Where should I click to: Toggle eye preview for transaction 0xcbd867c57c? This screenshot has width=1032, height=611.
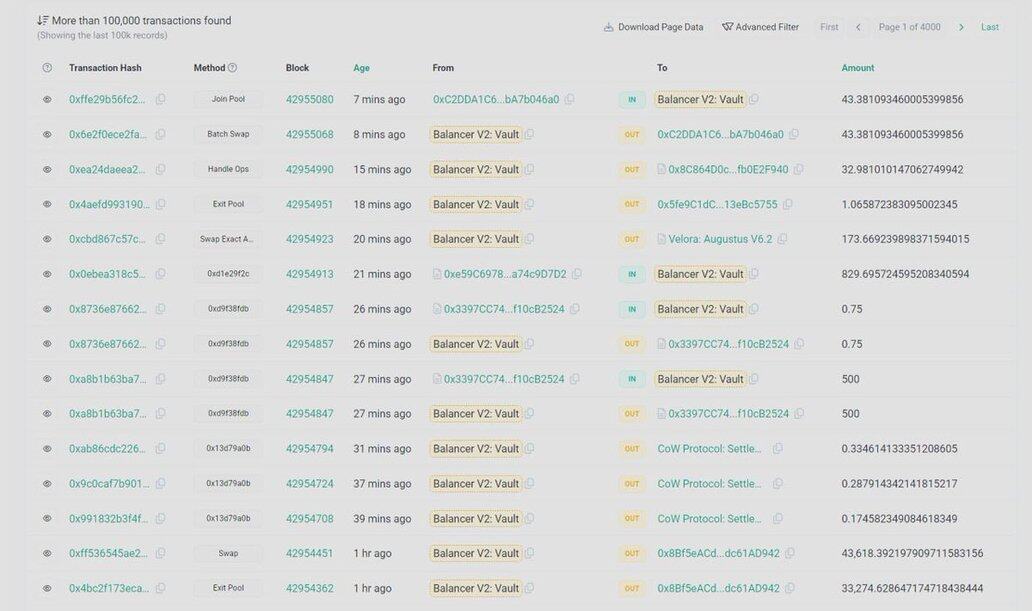pos(47,239)
